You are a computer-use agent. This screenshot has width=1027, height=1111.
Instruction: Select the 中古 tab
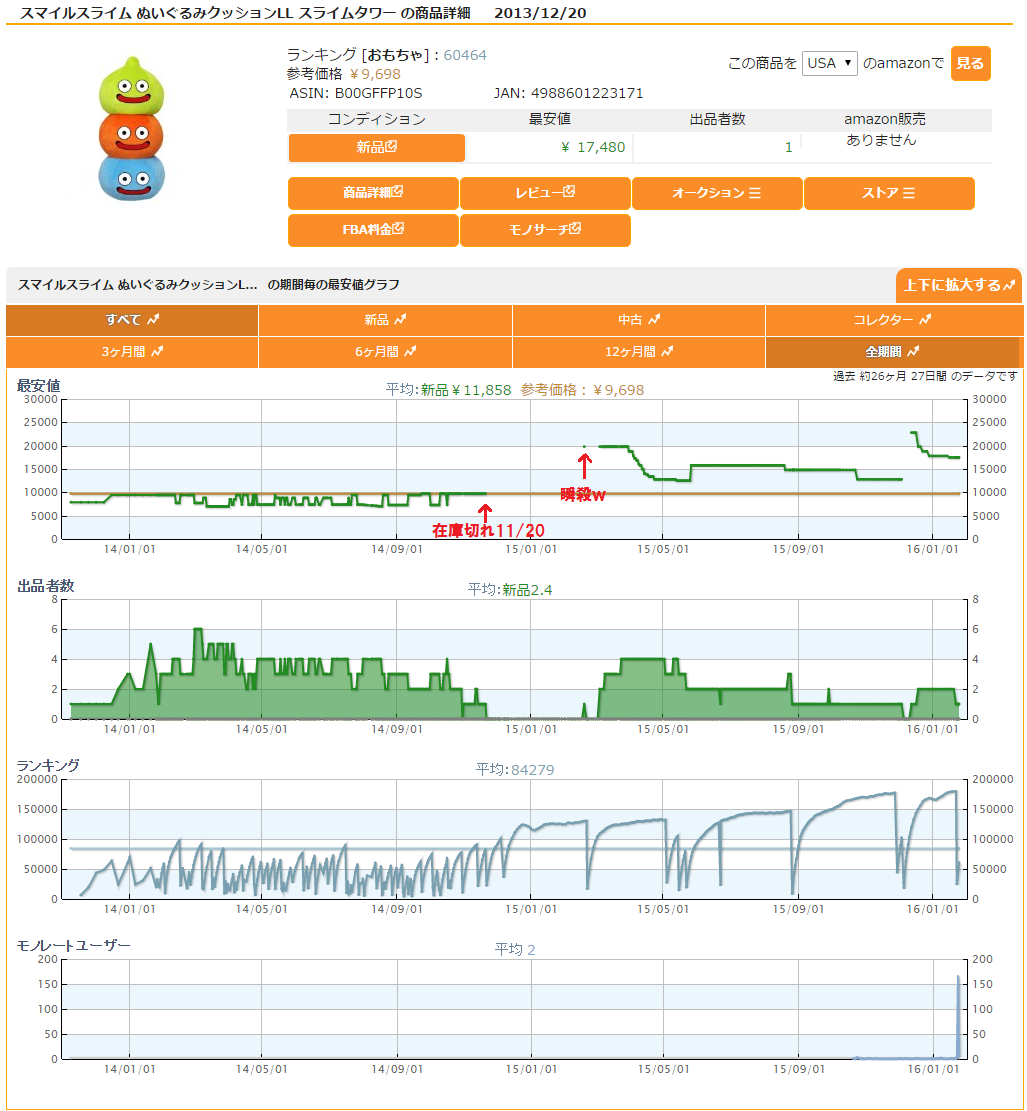click(x=639, y=320)
